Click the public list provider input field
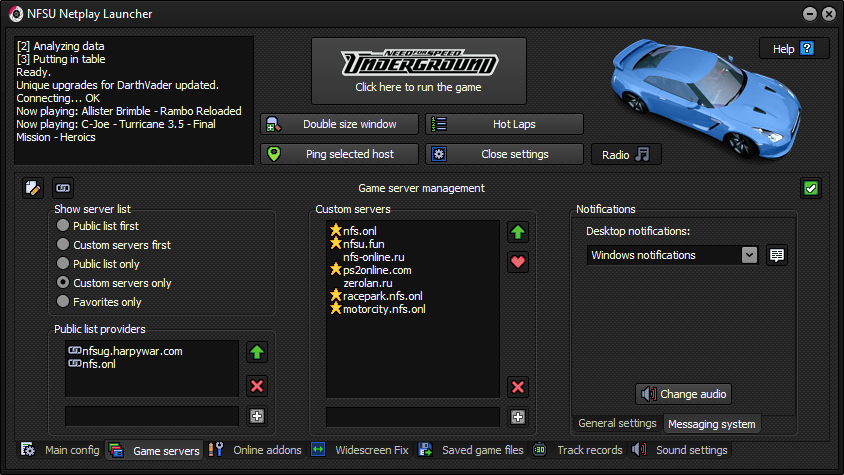The height and width of the screenshot is (475, 844). tap(152, 416)
